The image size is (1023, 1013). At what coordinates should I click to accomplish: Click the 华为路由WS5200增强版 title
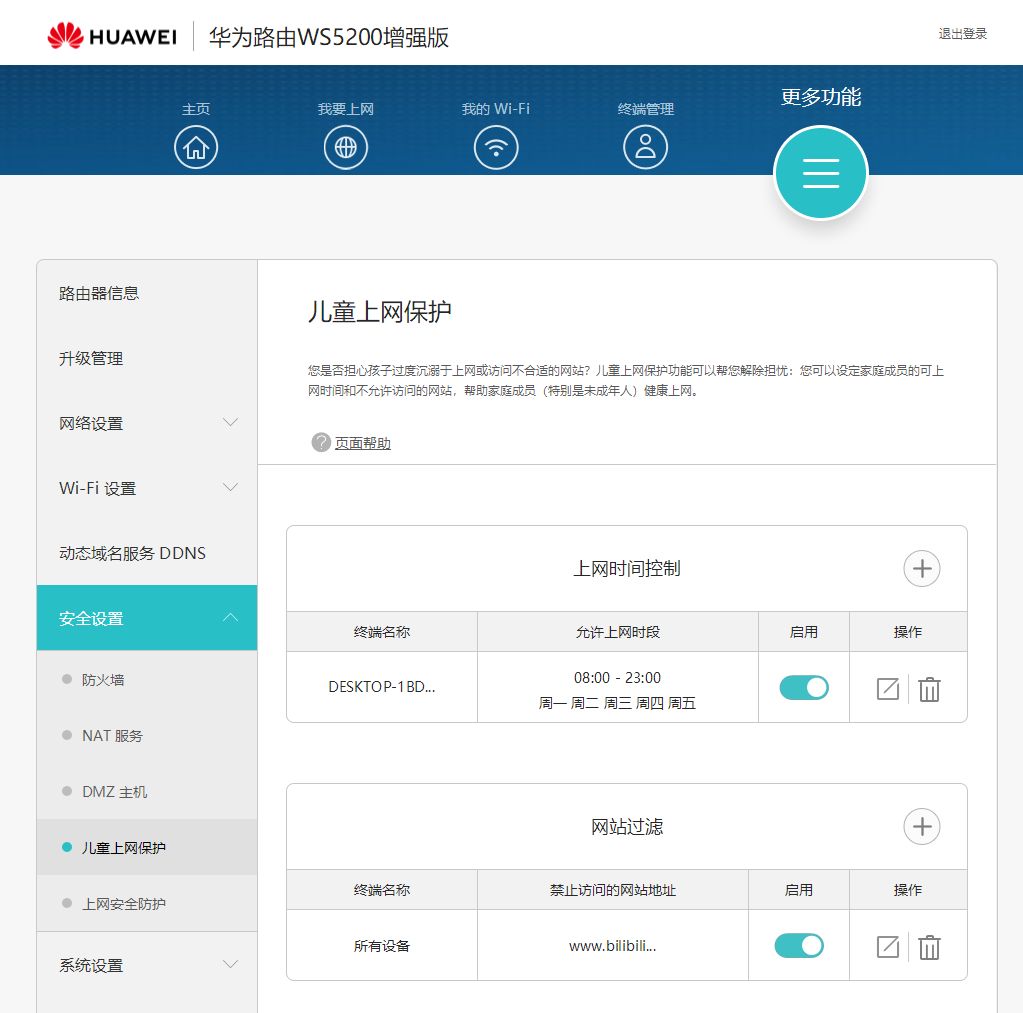pos(329,37)
